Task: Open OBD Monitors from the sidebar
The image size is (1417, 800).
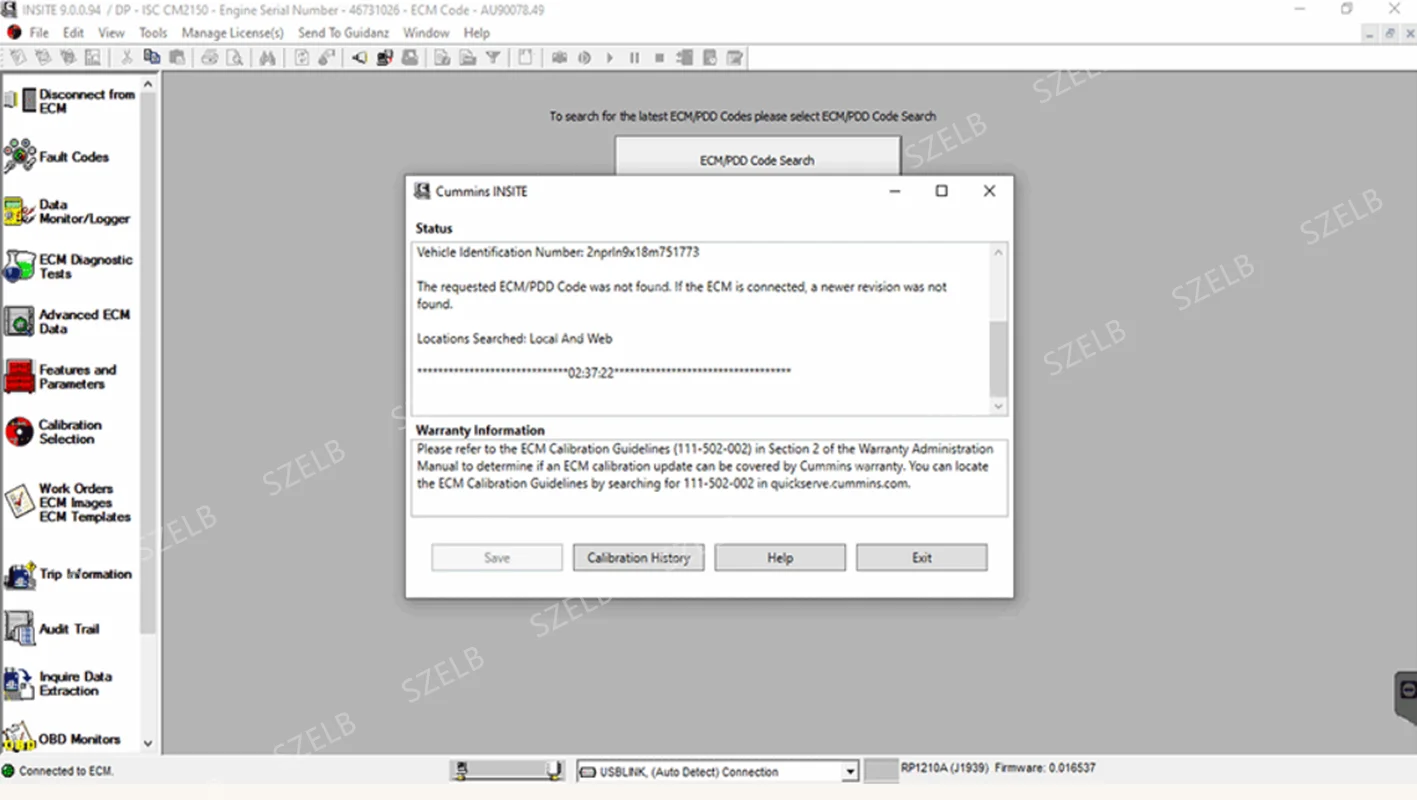Action: (61, 739)
